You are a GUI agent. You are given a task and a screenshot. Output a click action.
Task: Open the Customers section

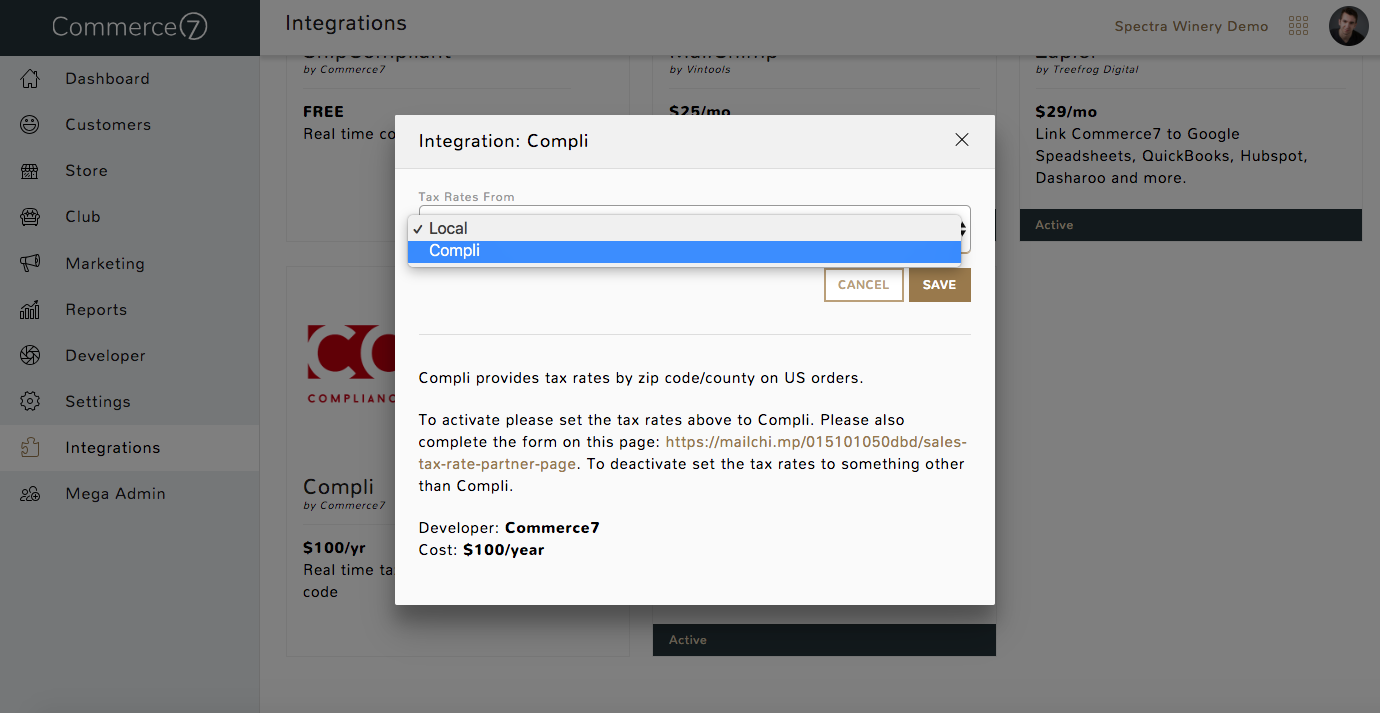click(108, 125)
